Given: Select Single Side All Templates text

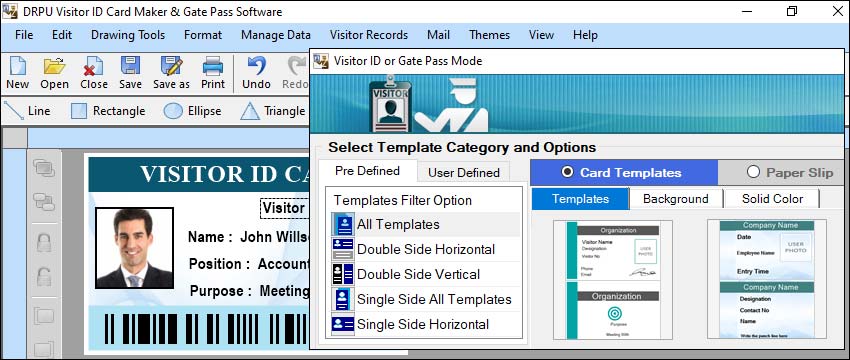Looking at the screenshot, I should point(434,299).
